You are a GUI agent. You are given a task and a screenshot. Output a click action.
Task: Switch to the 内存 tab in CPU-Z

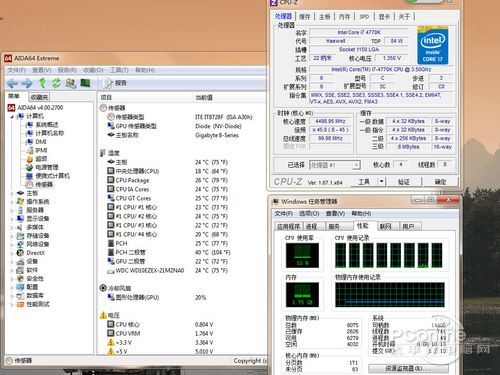(344, 16)
